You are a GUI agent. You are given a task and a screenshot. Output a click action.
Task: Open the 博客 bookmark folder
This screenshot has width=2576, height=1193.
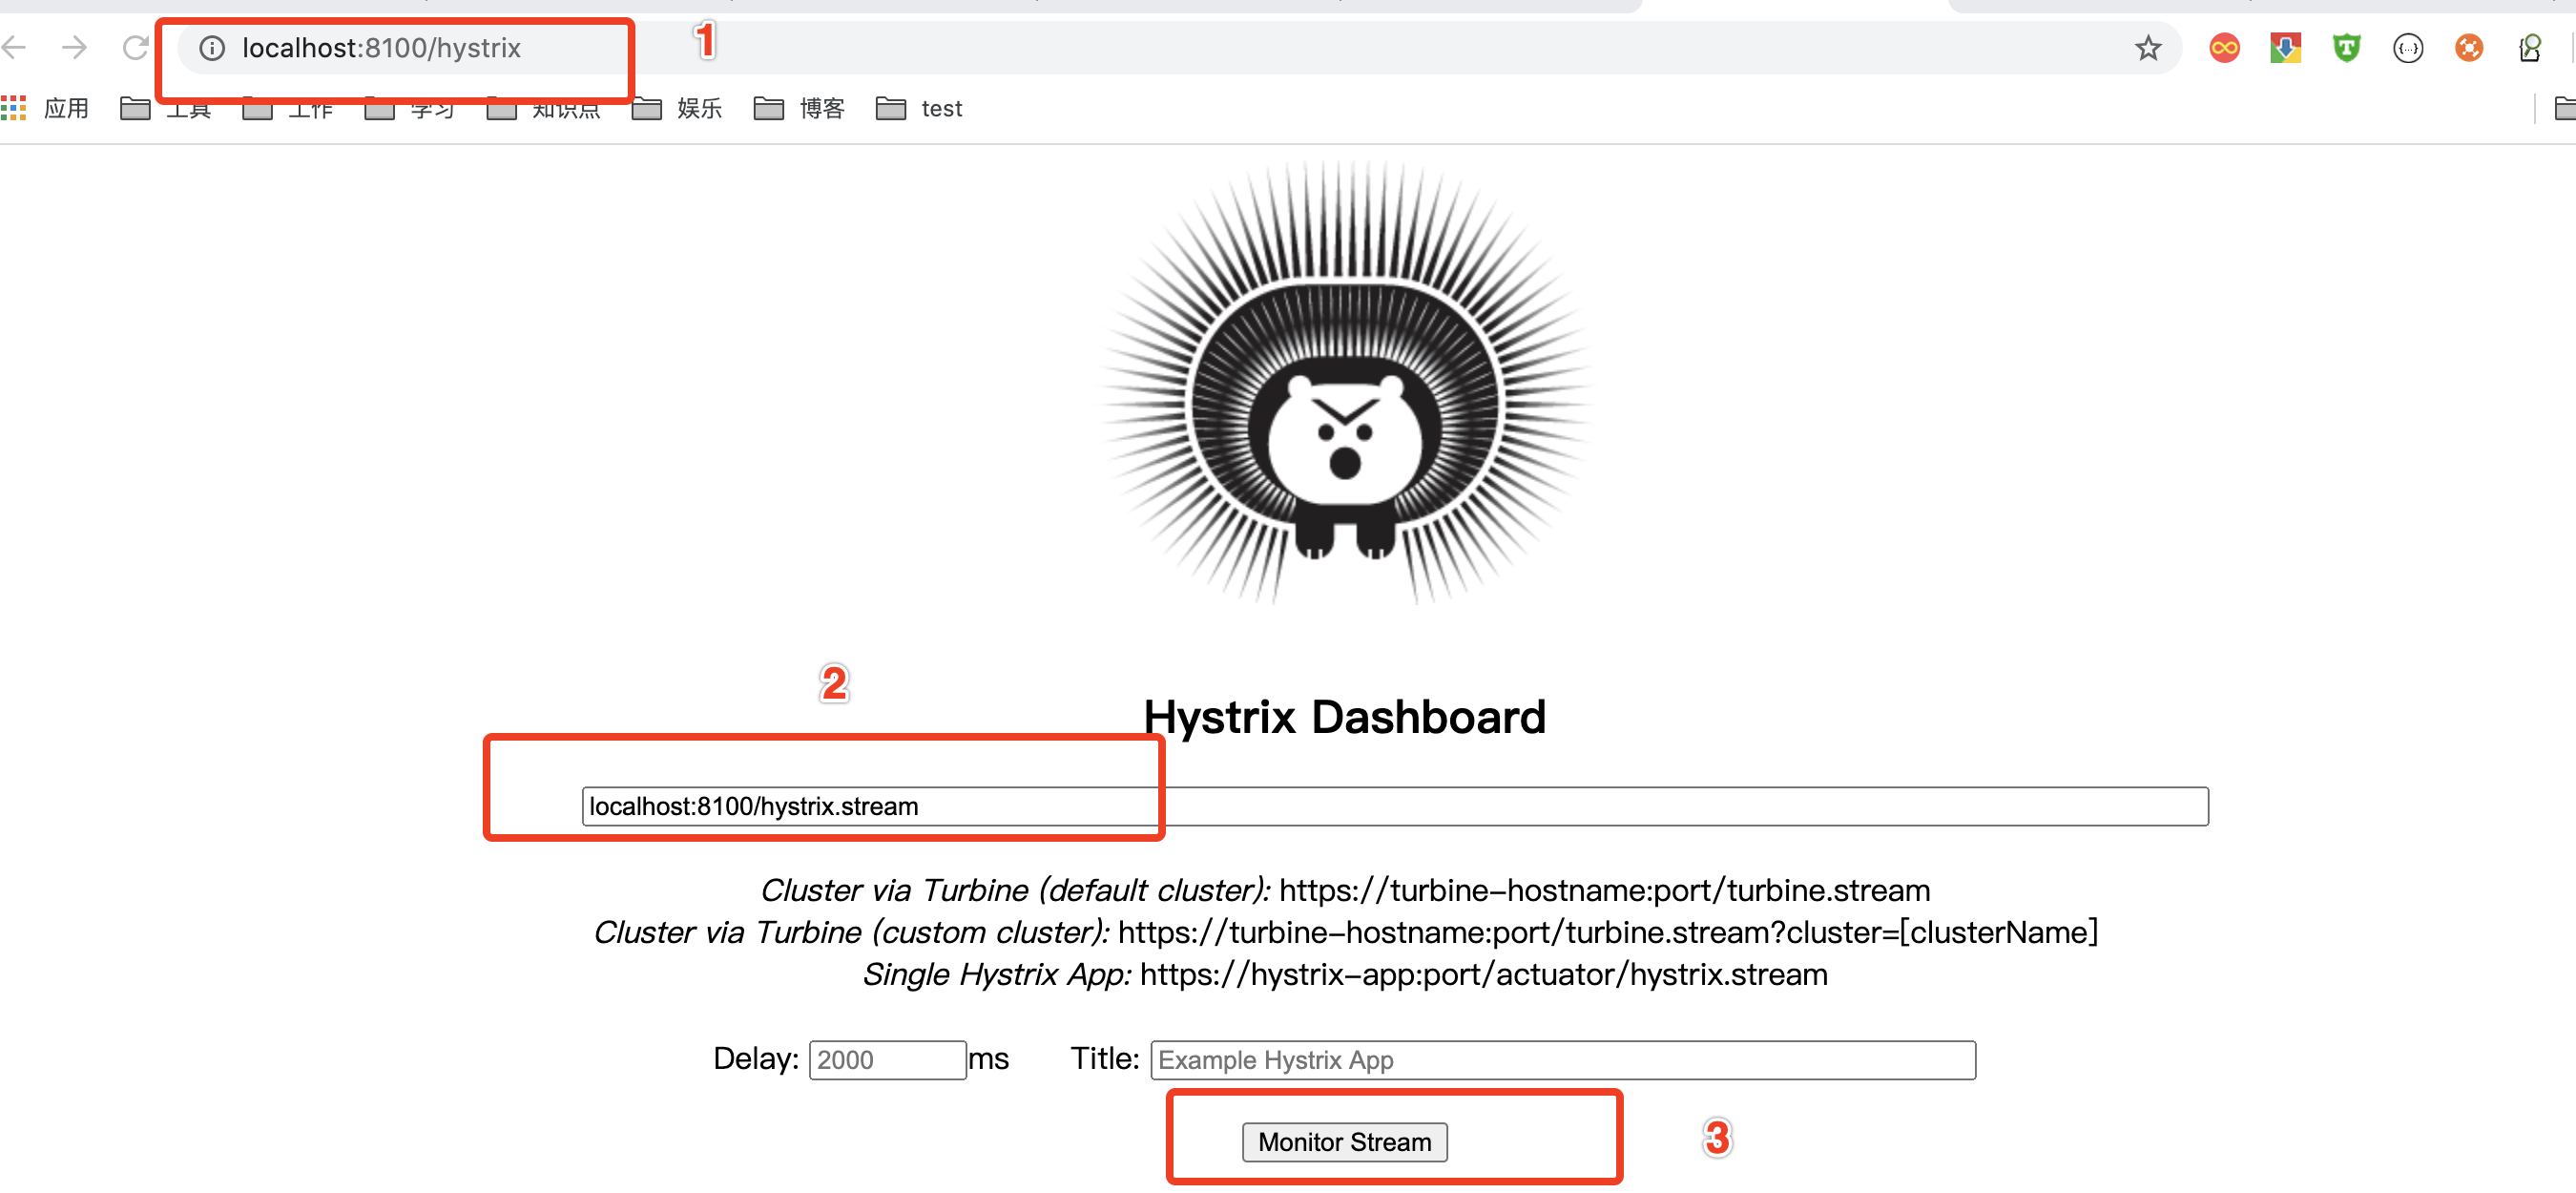(799, 108)
